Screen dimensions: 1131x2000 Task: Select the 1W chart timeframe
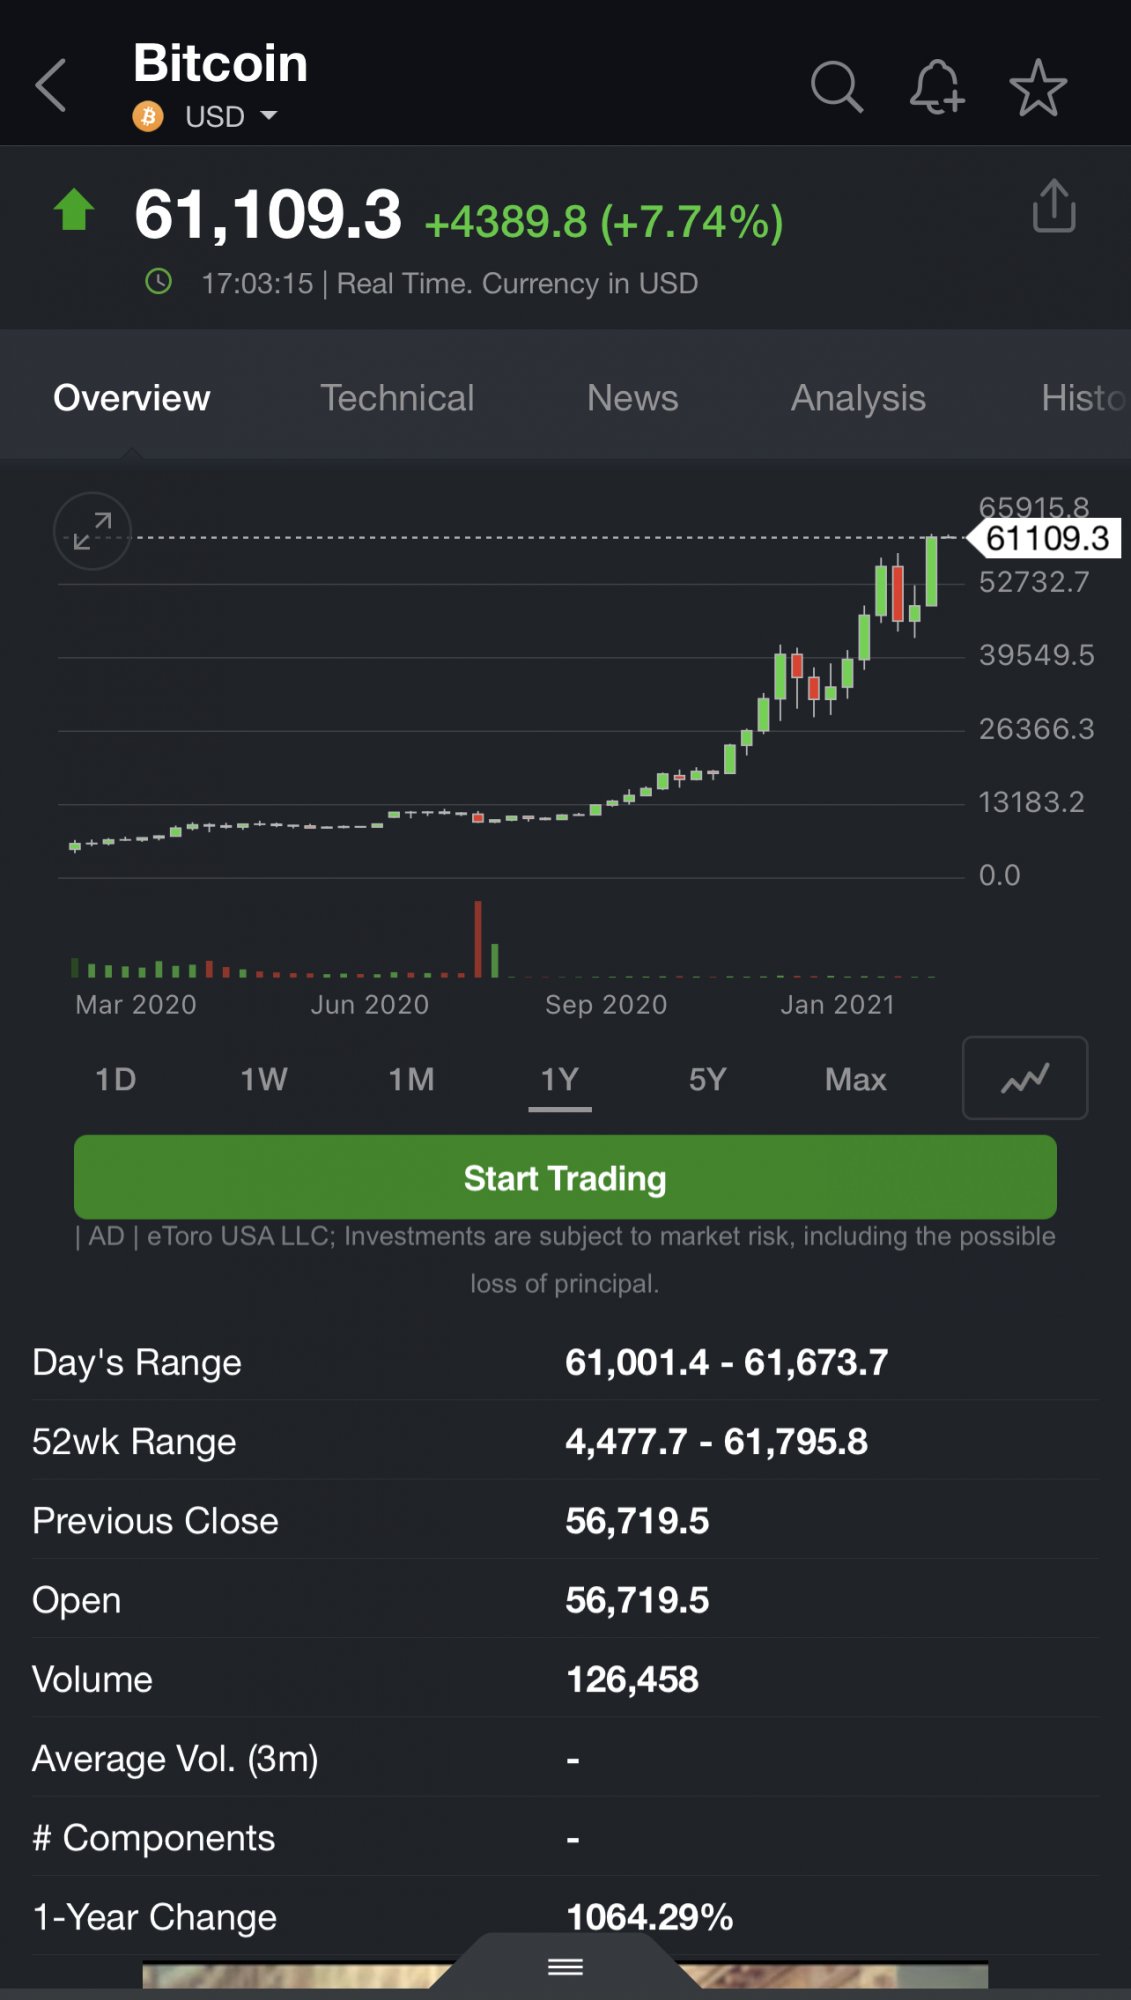point(263,1080)
